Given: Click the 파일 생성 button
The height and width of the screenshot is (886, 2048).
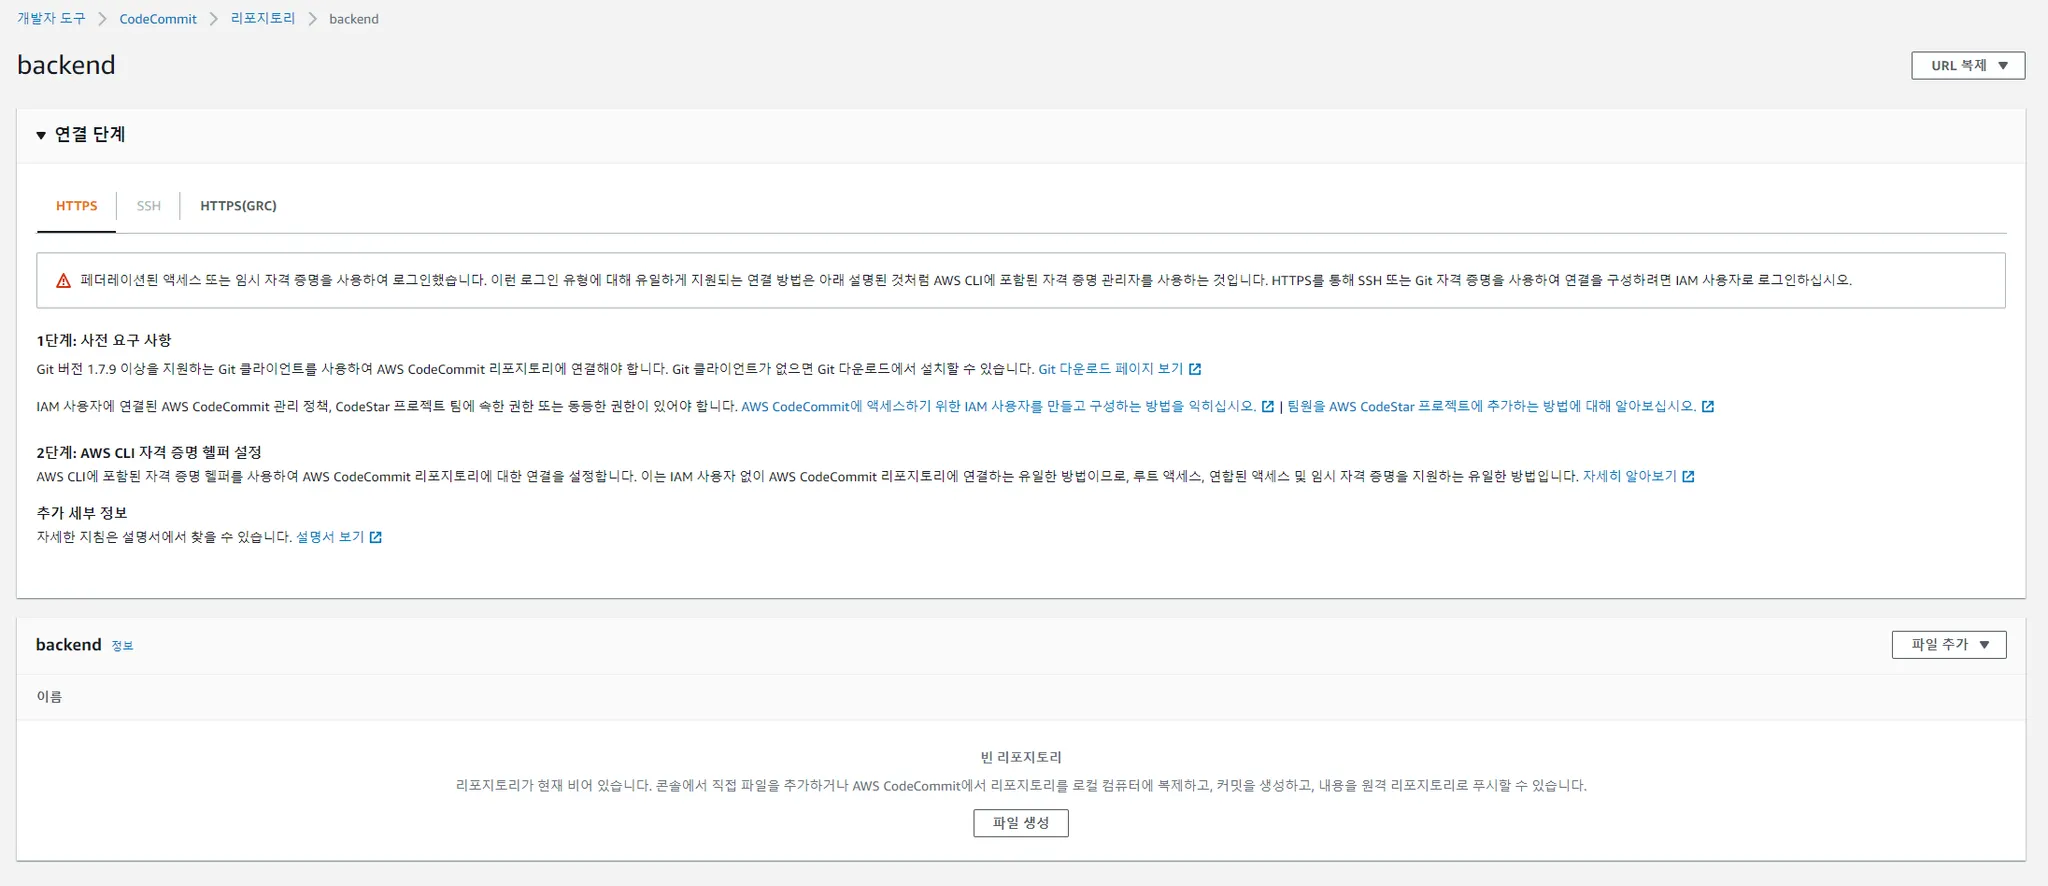Looking at the screenshot, I should (x=1021, y=823).
